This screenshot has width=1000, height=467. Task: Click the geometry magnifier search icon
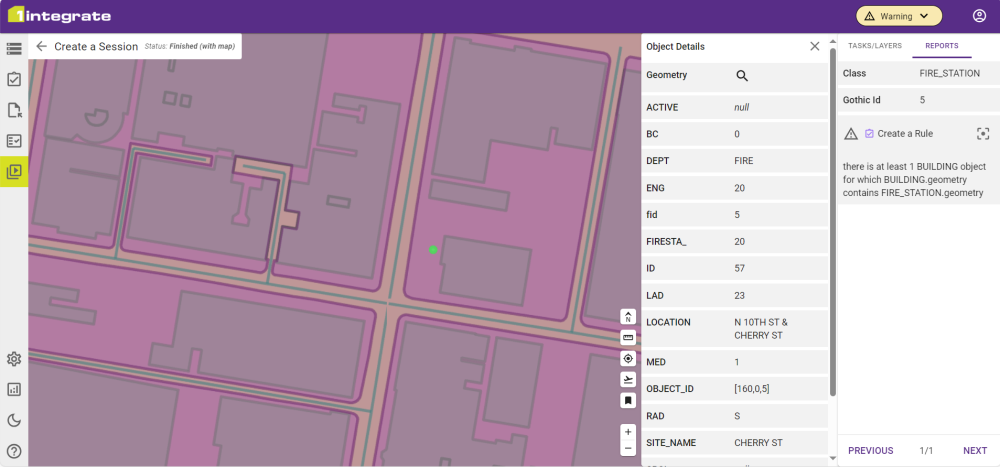click(x=742, y=75)
